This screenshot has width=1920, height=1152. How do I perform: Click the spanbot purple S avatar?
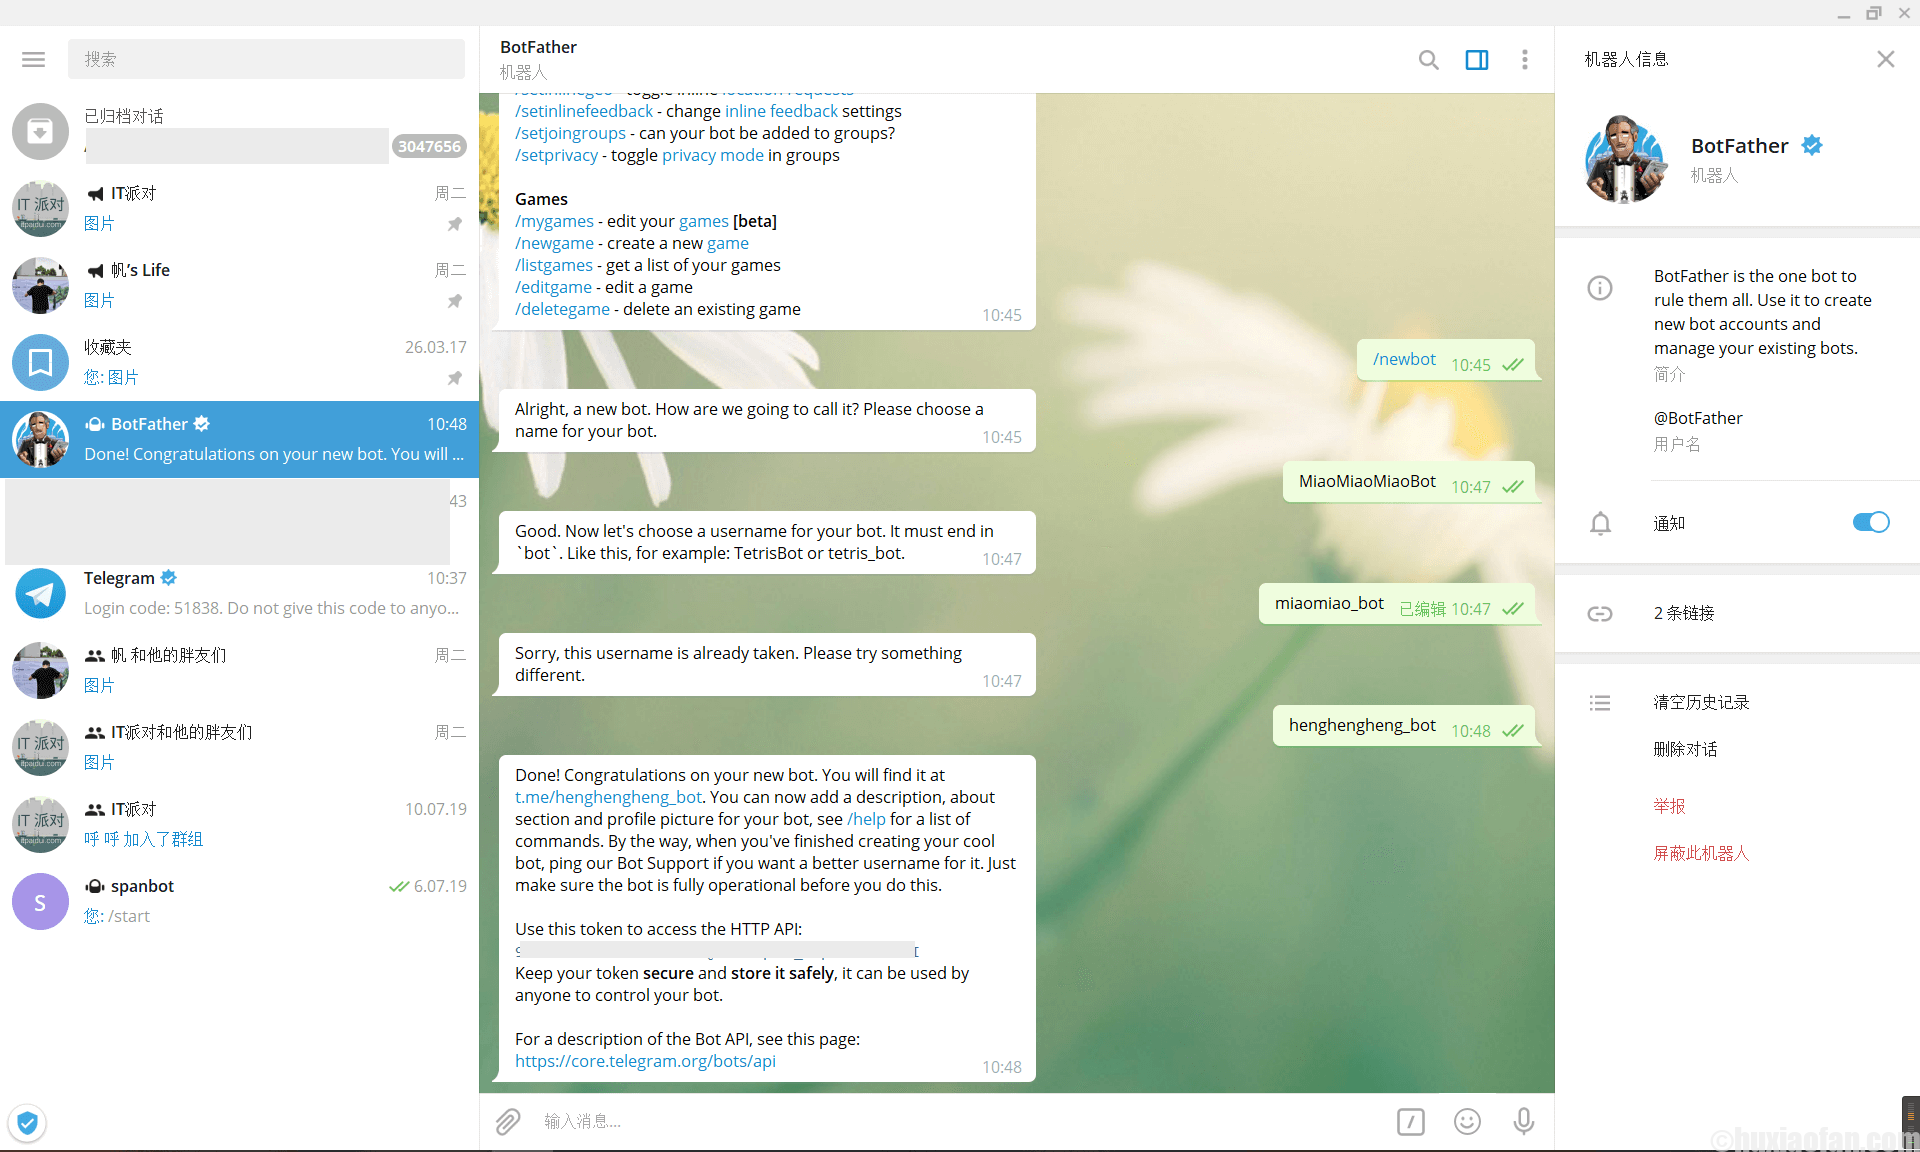click(40, 901)
